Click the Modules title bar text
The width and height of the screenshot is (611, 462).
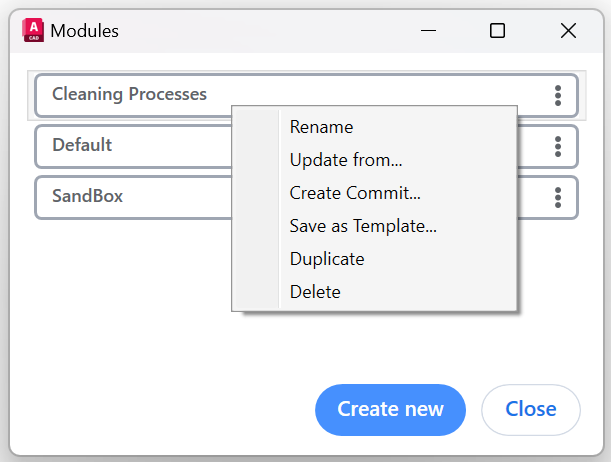click(85, 31)
